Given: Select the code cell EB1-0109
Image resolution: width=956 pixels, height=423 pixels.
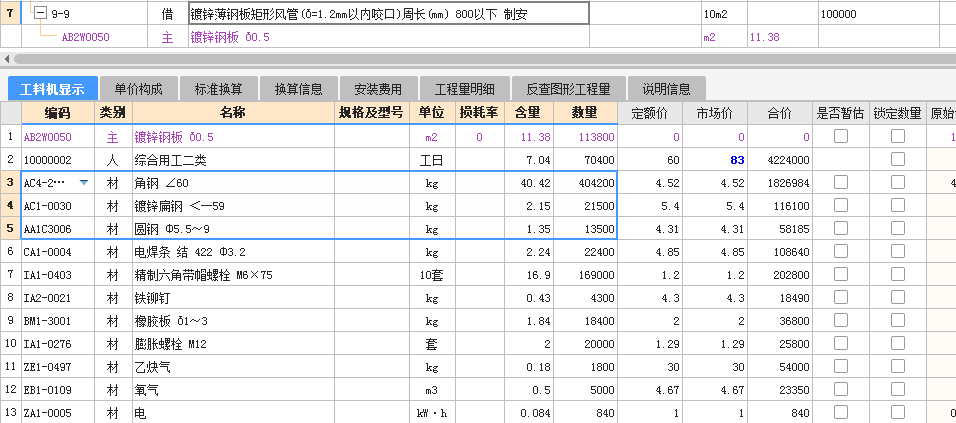Looking at the screenshot, I should 57,389.
